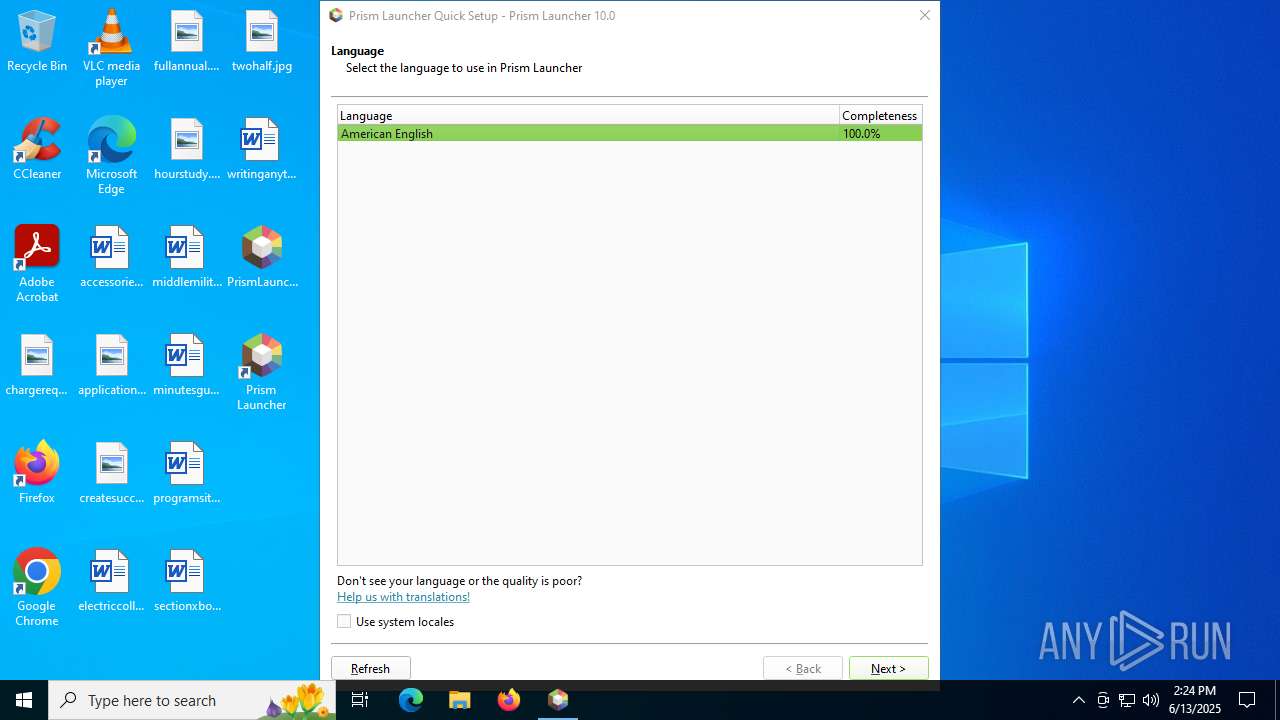Open File Explorer from the taskbar

[x=460, y=700]
